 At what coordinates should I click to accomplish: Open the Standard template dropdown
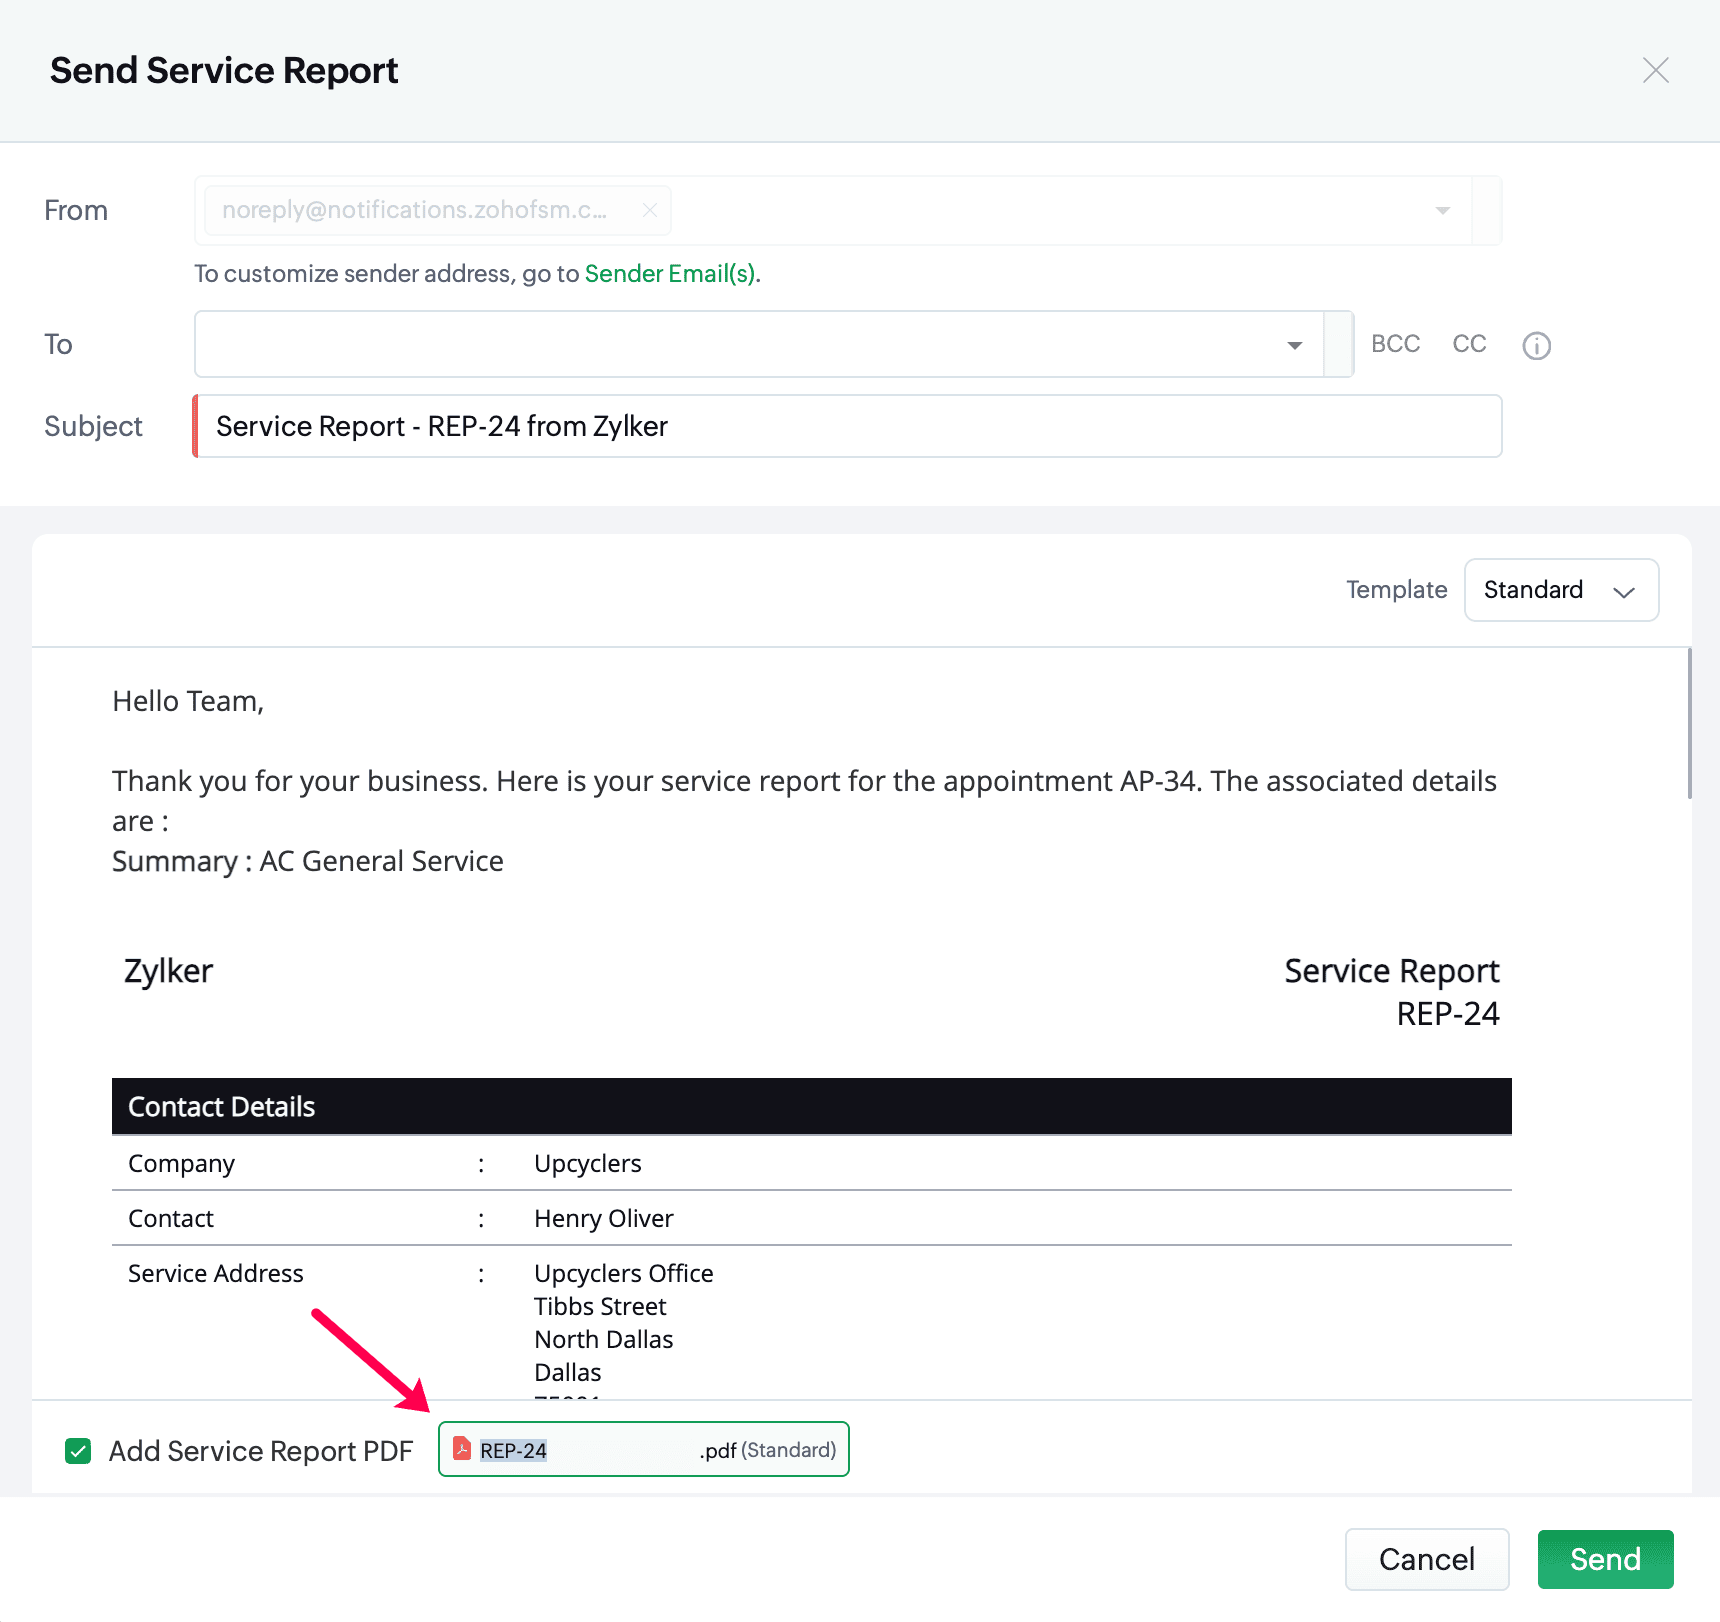1561,590
